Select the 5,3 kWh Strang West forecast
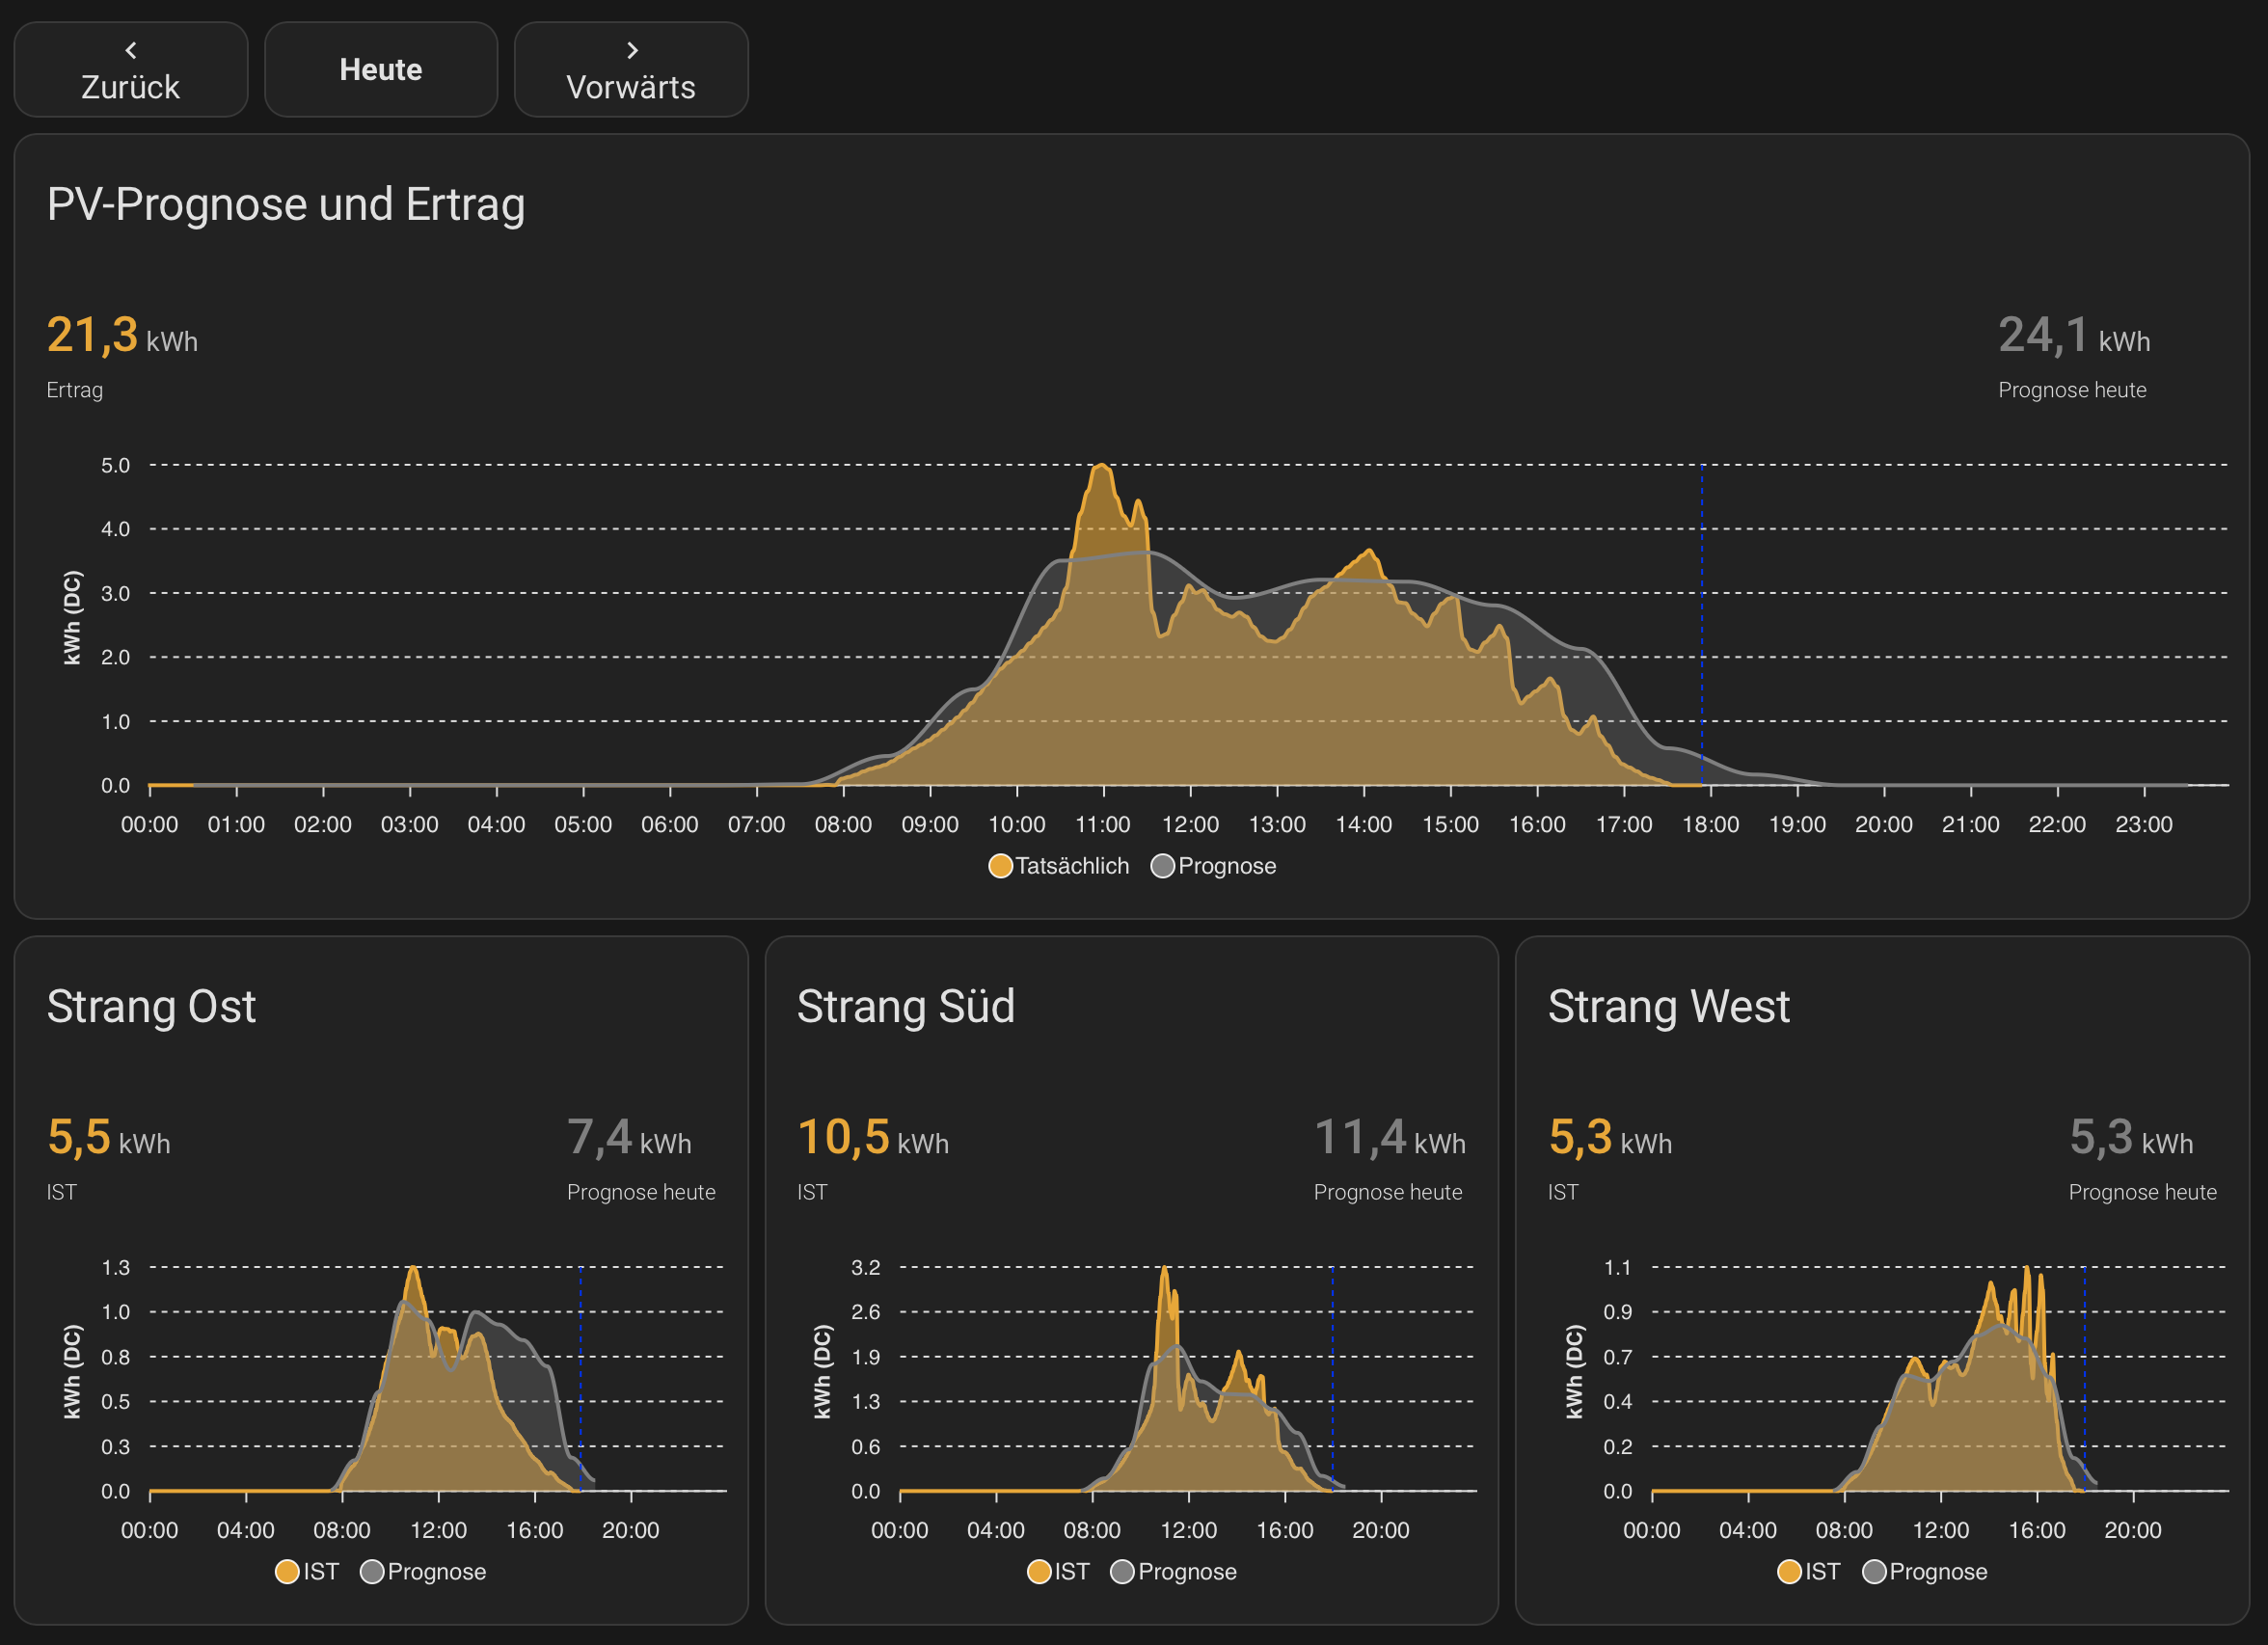Image resolution: width=2268 pixels, height=1645 pixels. [x=2101, y=1137]
